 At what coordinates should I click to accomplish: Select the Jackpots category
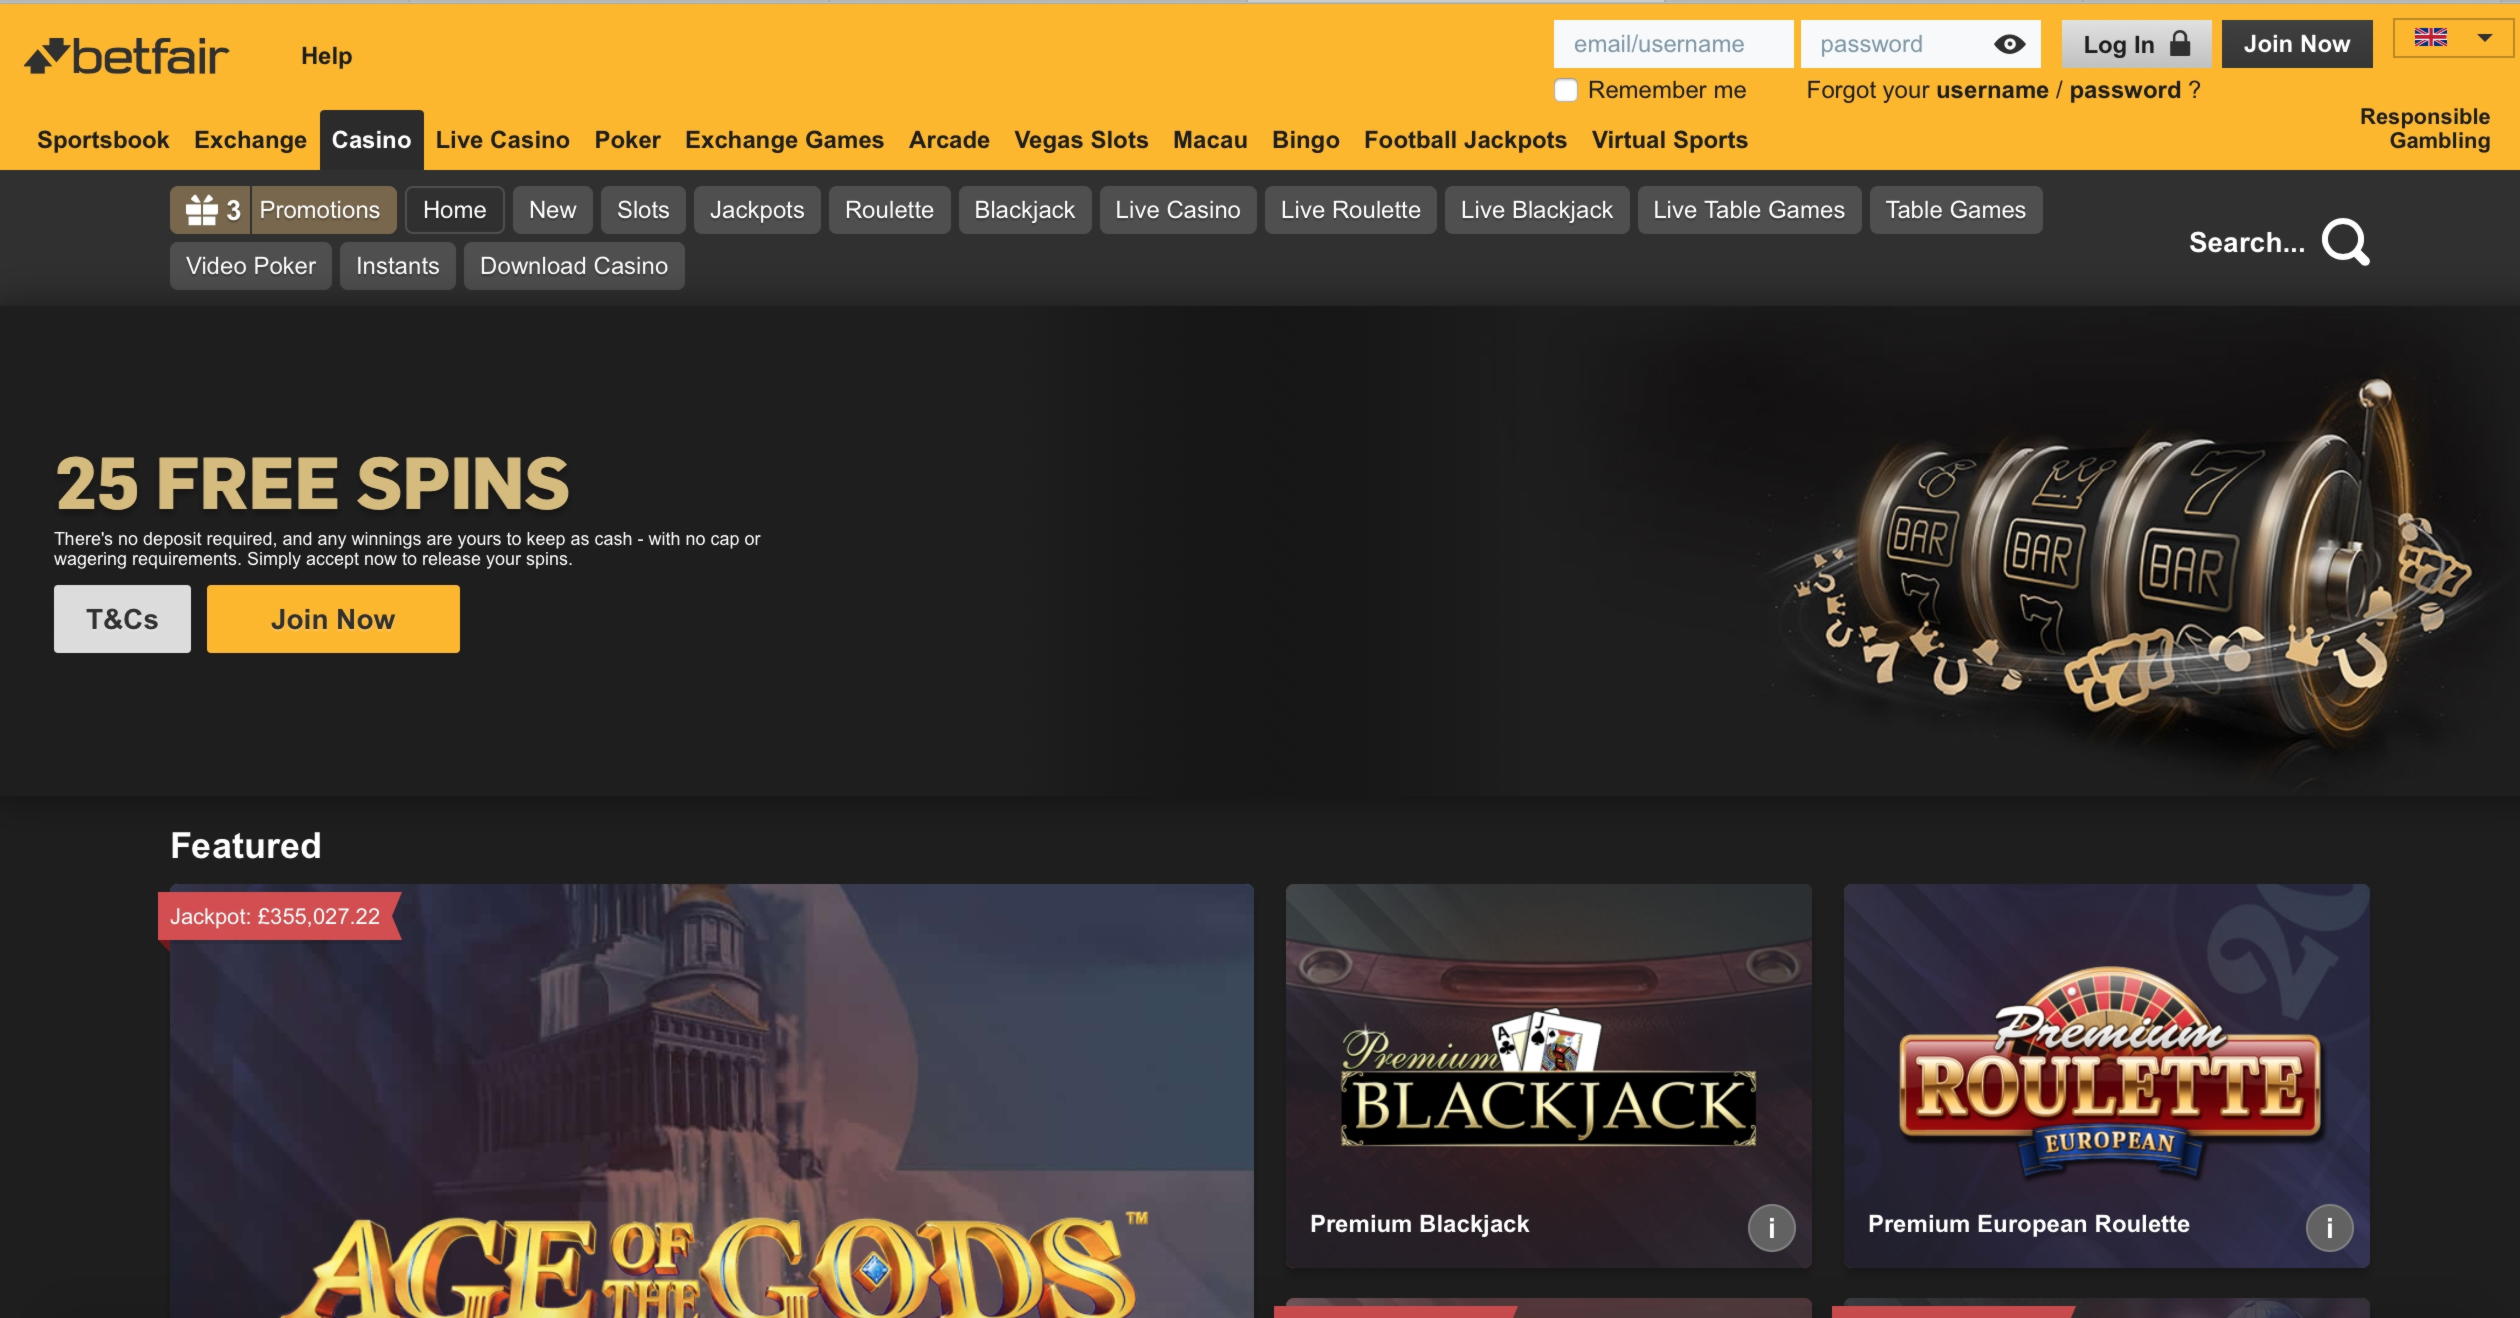(x=757, y=210)
